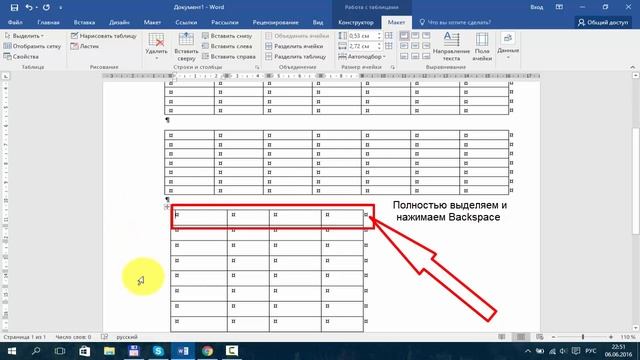Open the Данные dropdown

point(508,46)
